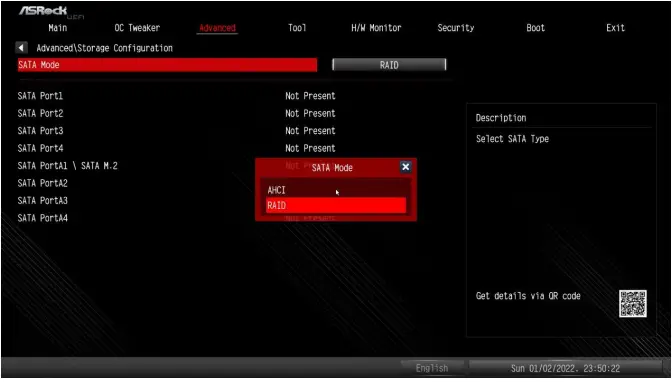Click the Get details via QR code text

coord(528,296)
